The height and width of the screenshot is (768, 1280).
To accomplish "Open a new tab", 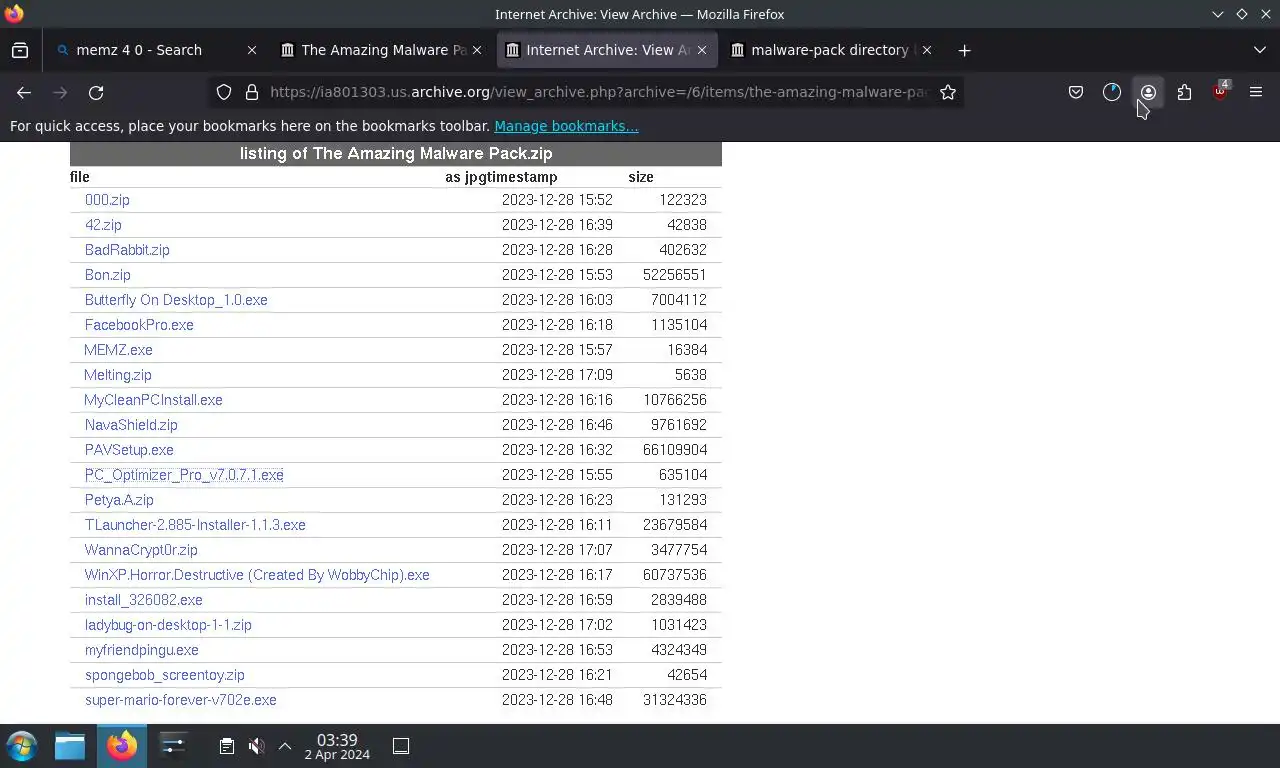I will pos(964,50).
